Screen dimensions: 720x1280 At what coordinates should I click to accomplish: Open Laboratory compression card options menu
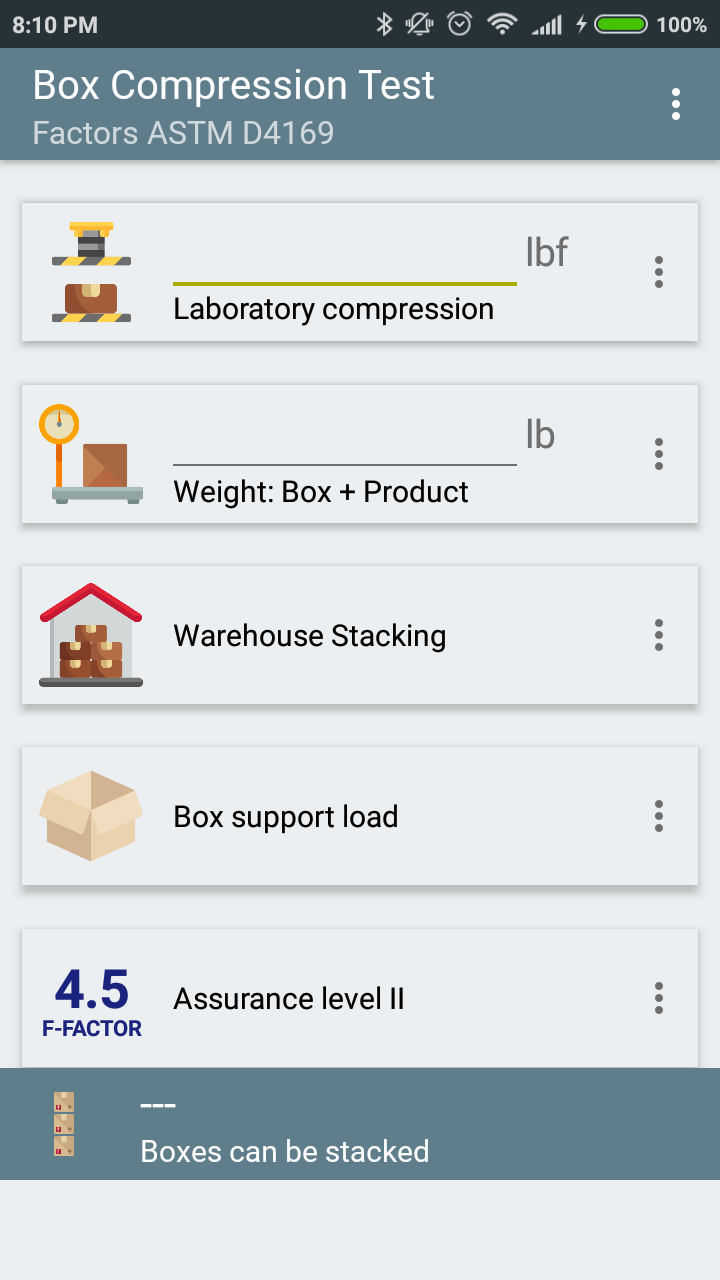click(658, 272)
